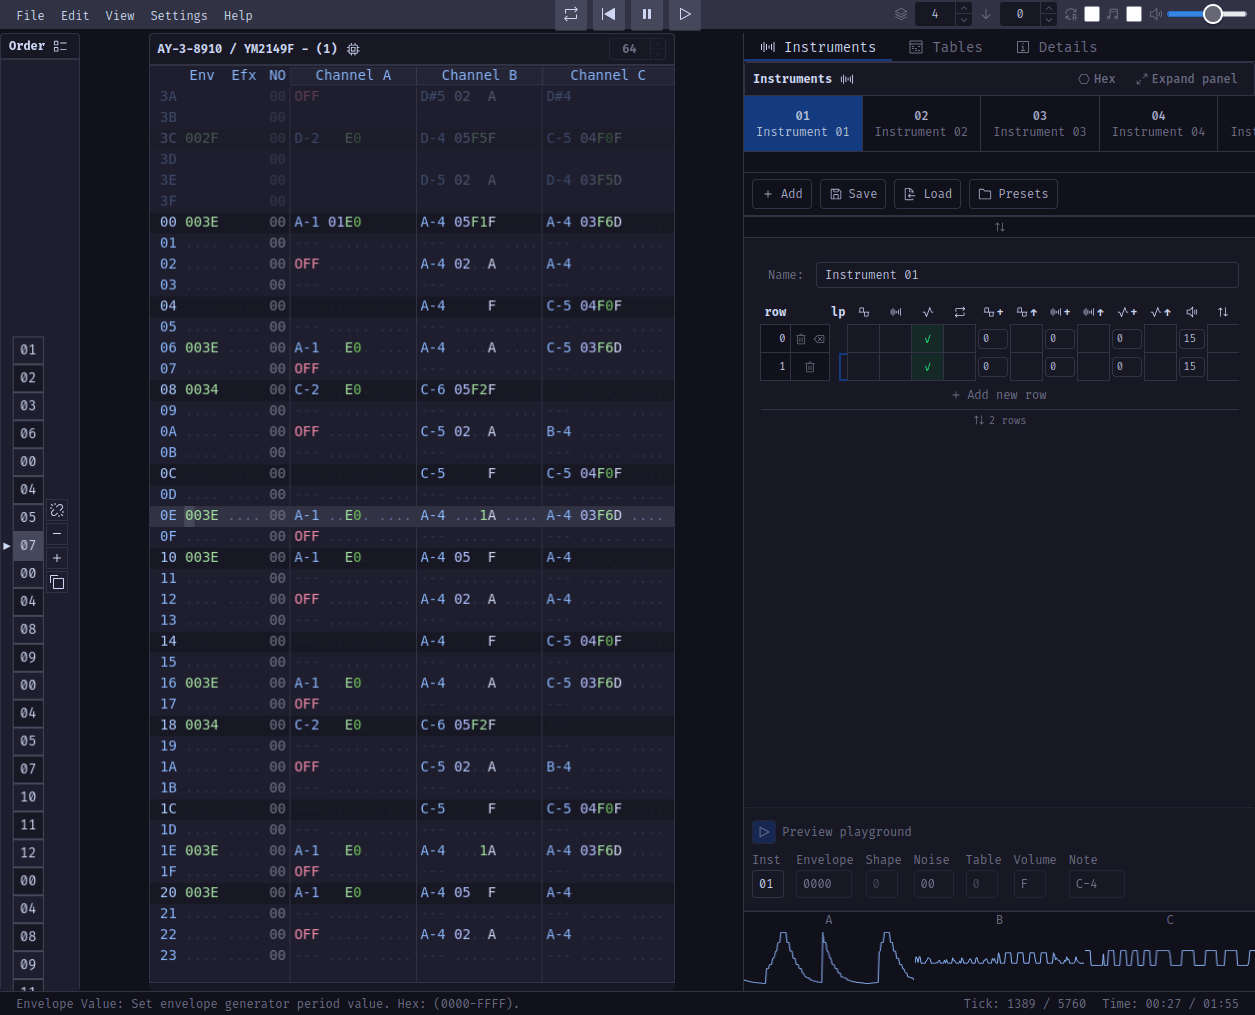Toggle the envelope checkmark cell in row 1
This screenshot has width=1255, height=1015.
click(x=927, y=367)
